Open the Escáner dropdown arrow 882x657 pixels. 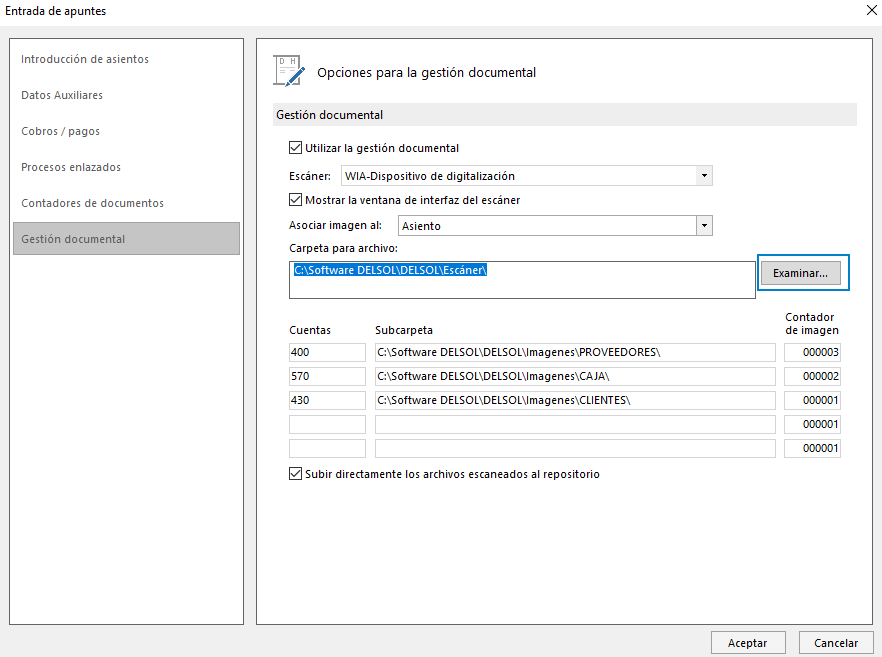[704, 176]
